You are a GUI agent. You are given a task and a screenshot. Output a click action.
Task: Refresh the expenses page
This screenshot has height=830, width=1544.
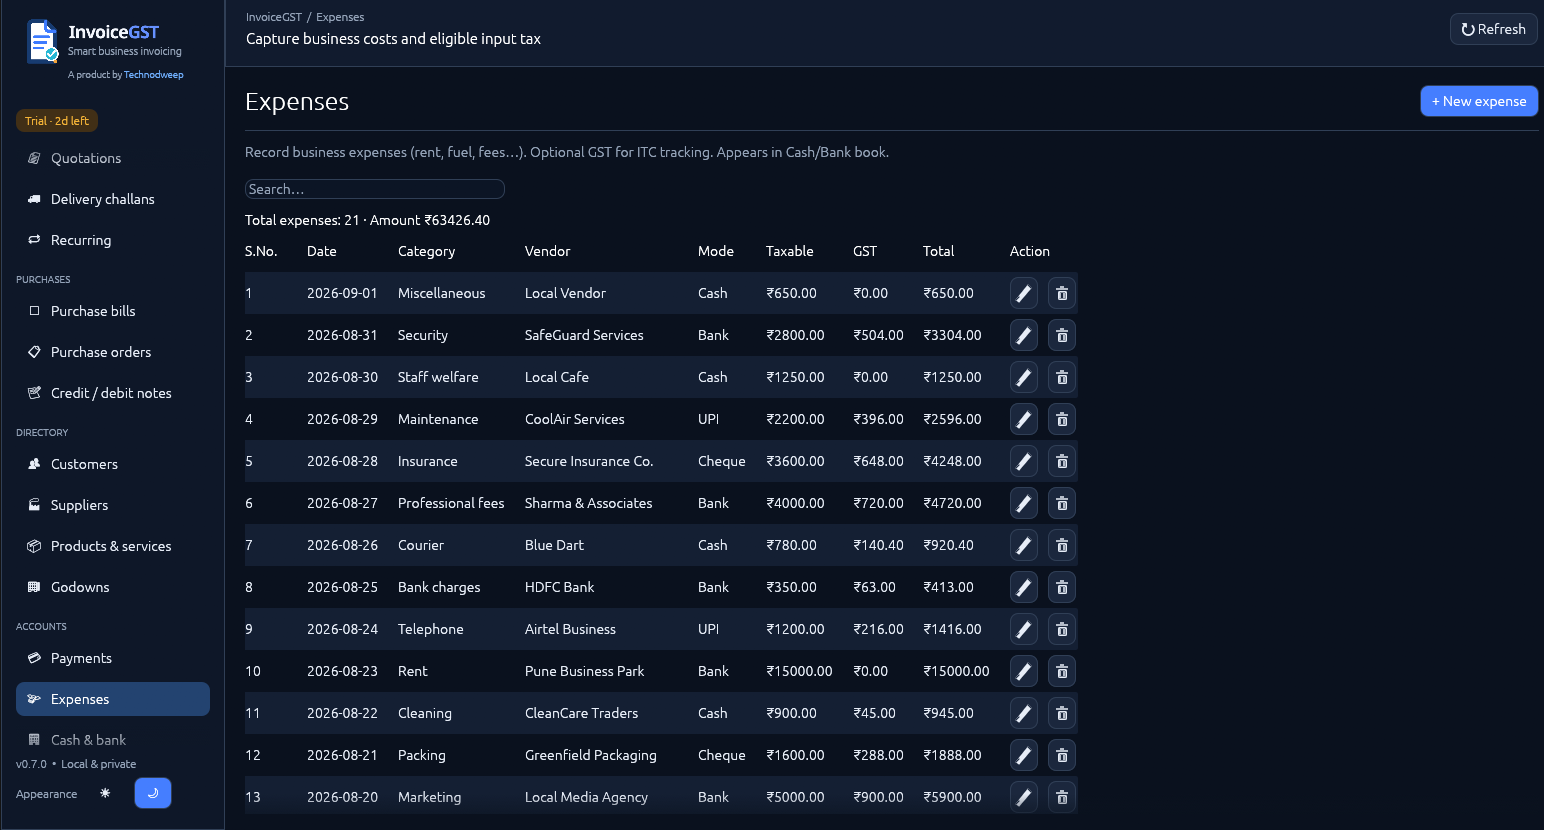point(1493,29)
